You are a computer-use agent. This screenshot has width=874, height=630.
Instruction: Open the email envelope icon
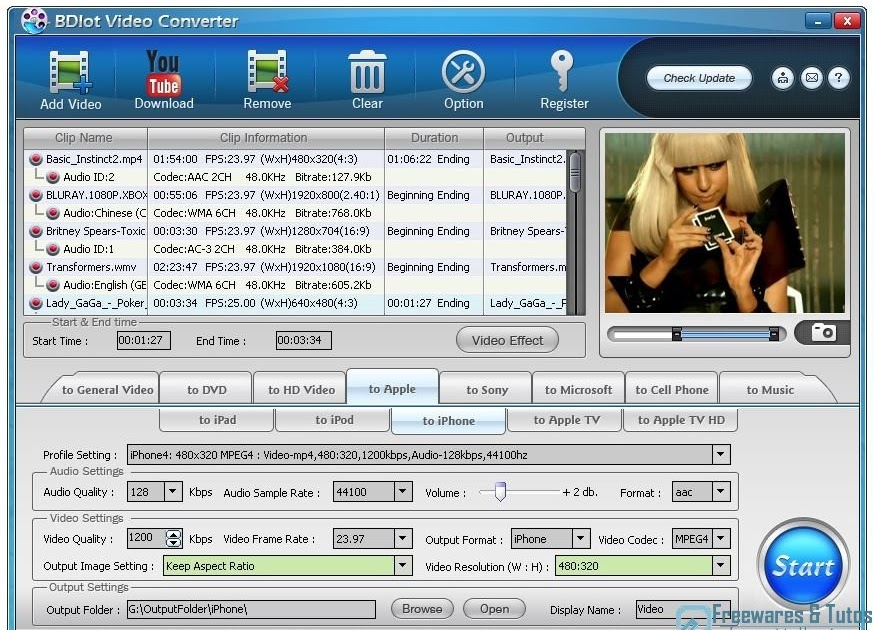[x=812, y=78]
